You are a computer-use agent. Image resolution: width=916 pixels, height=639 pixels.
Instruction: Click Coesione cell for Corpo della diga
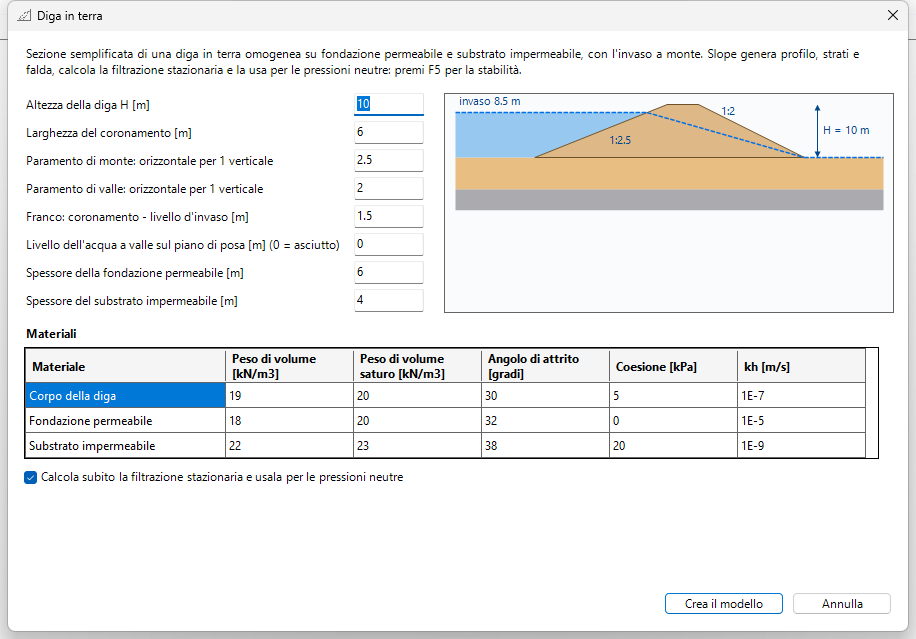tap(673, 395)
